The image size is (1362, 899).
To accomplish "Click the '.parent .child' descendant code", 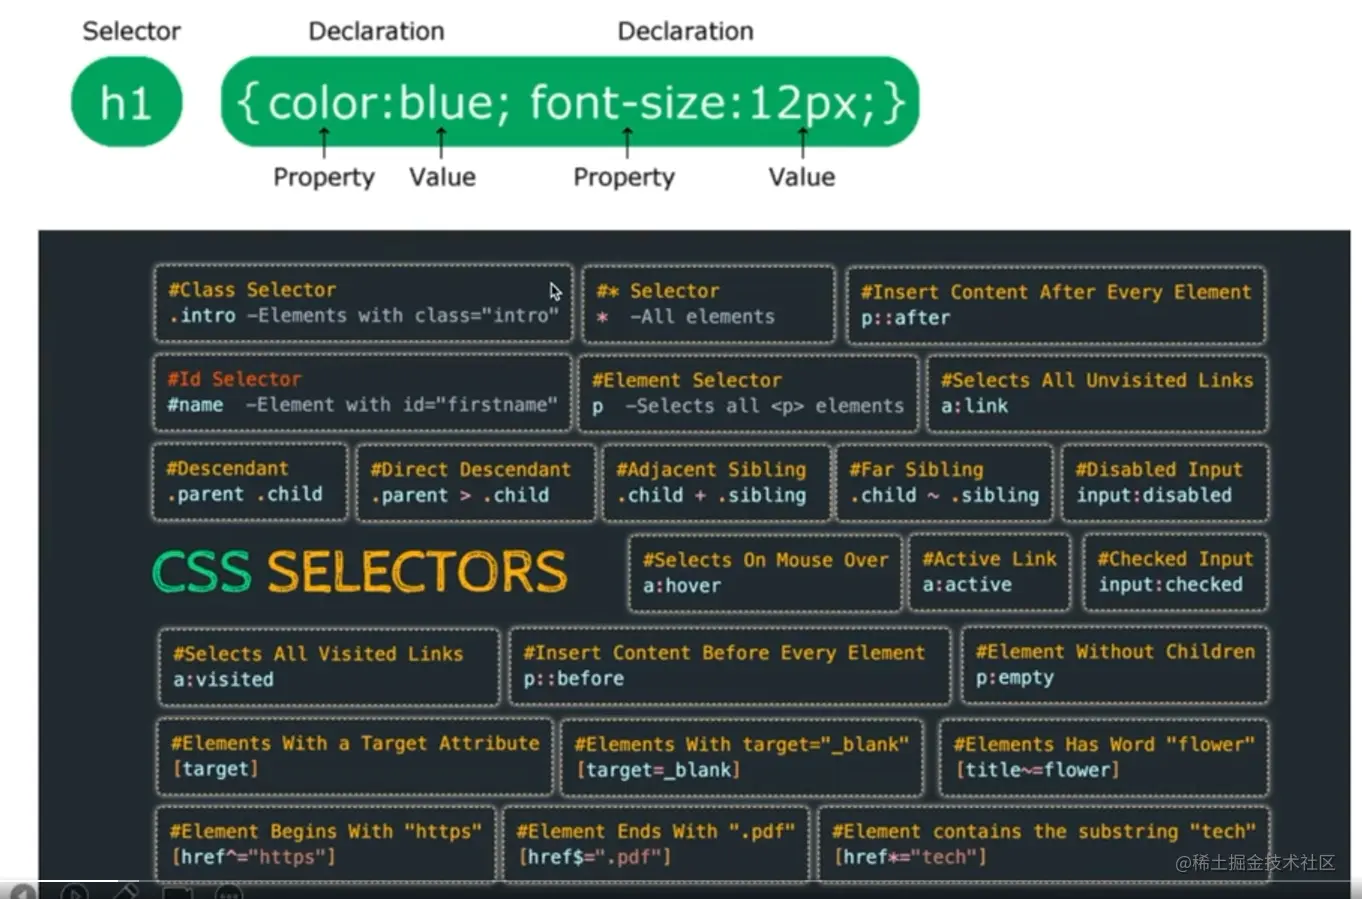I will click(x=245, y=494).
